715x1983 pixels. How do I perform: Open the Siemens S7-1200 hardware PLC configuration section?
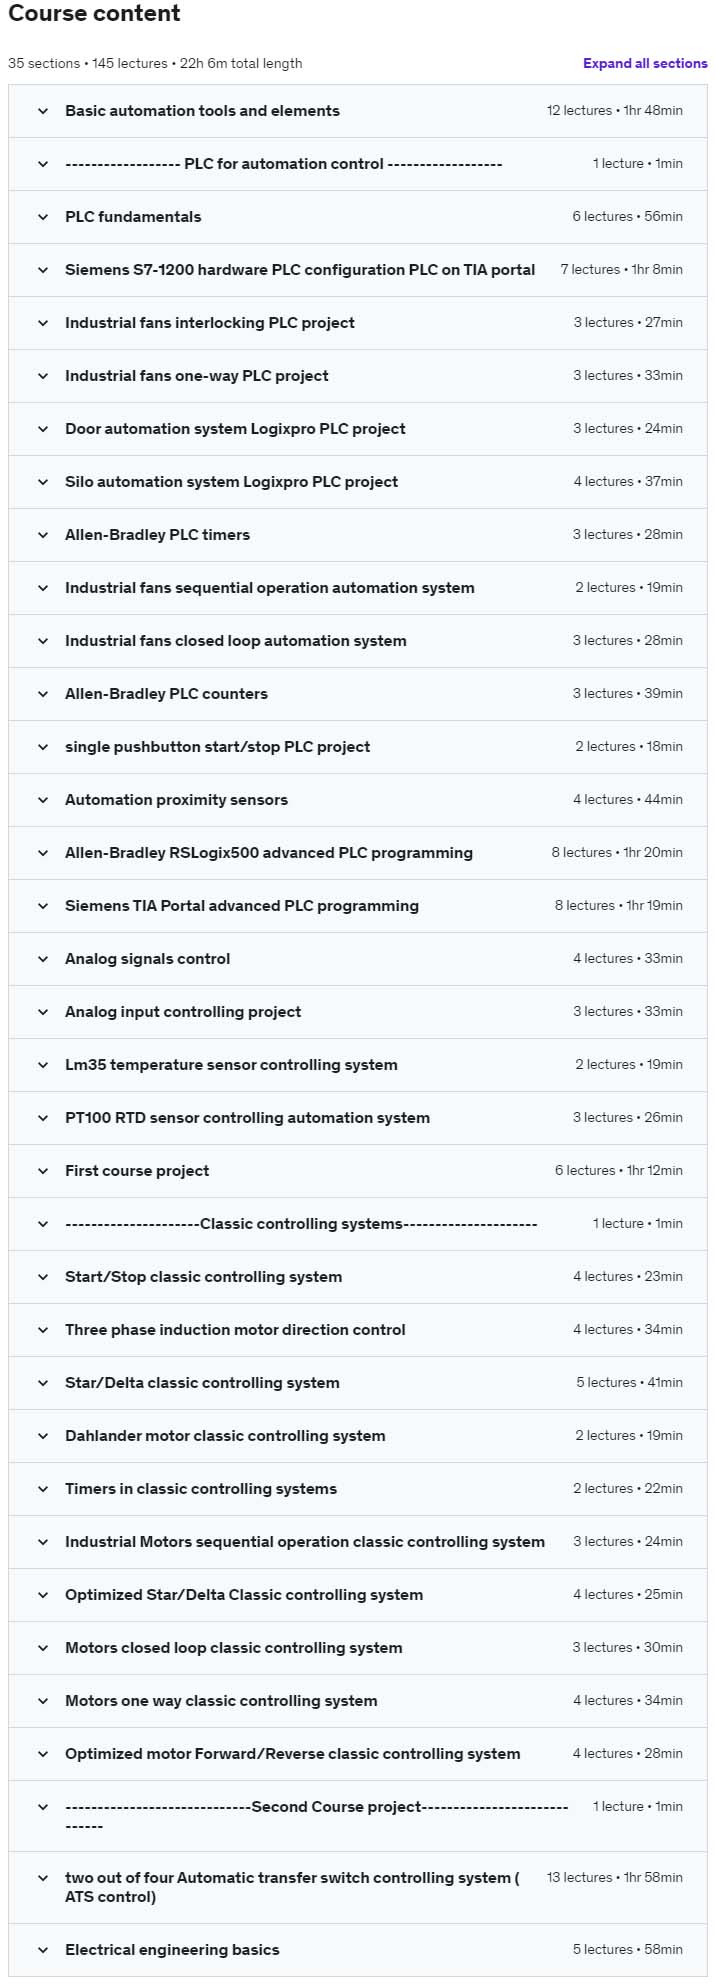358,270
